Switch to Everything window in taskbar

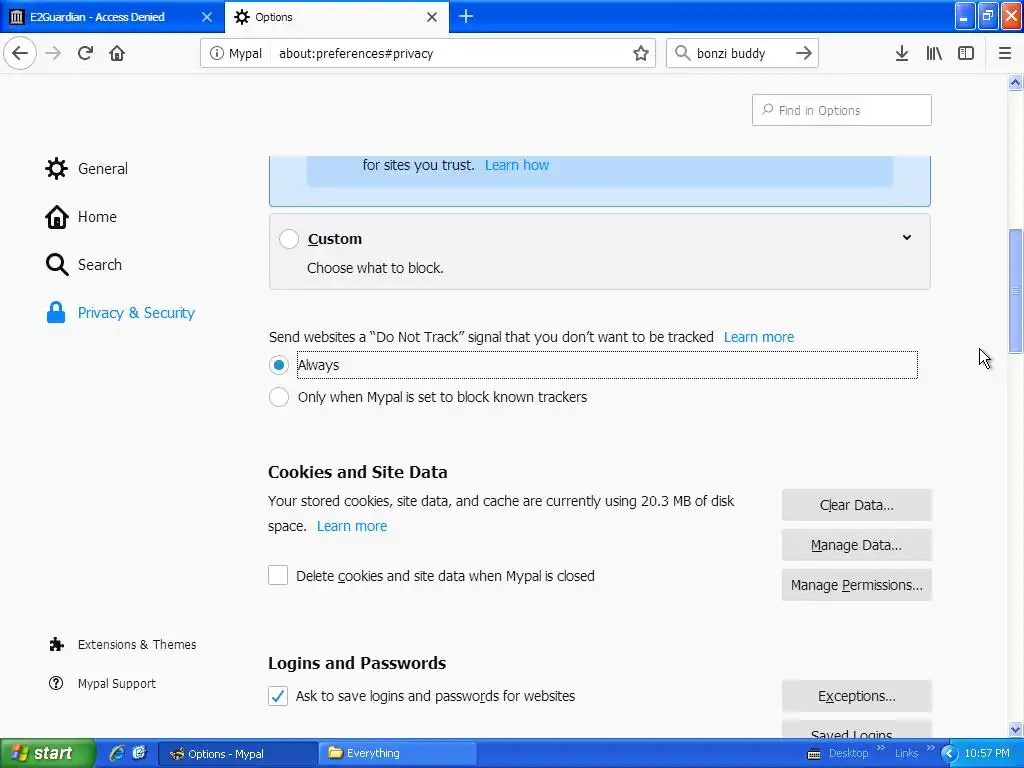pyautogui.click(x=397, y=753)
